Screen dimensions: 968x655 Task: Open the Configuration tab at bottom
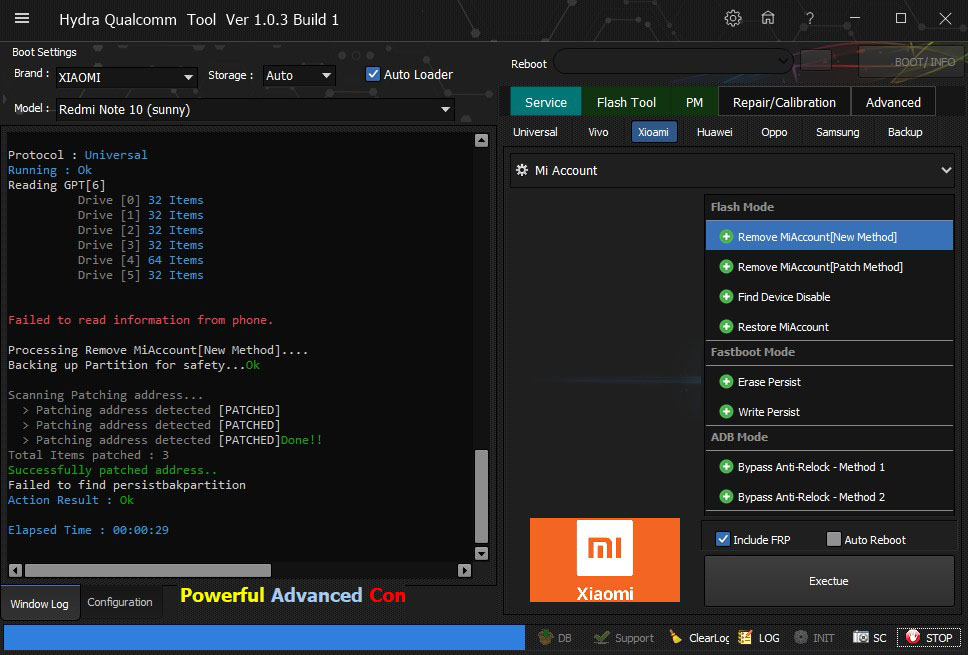(120, 602)
